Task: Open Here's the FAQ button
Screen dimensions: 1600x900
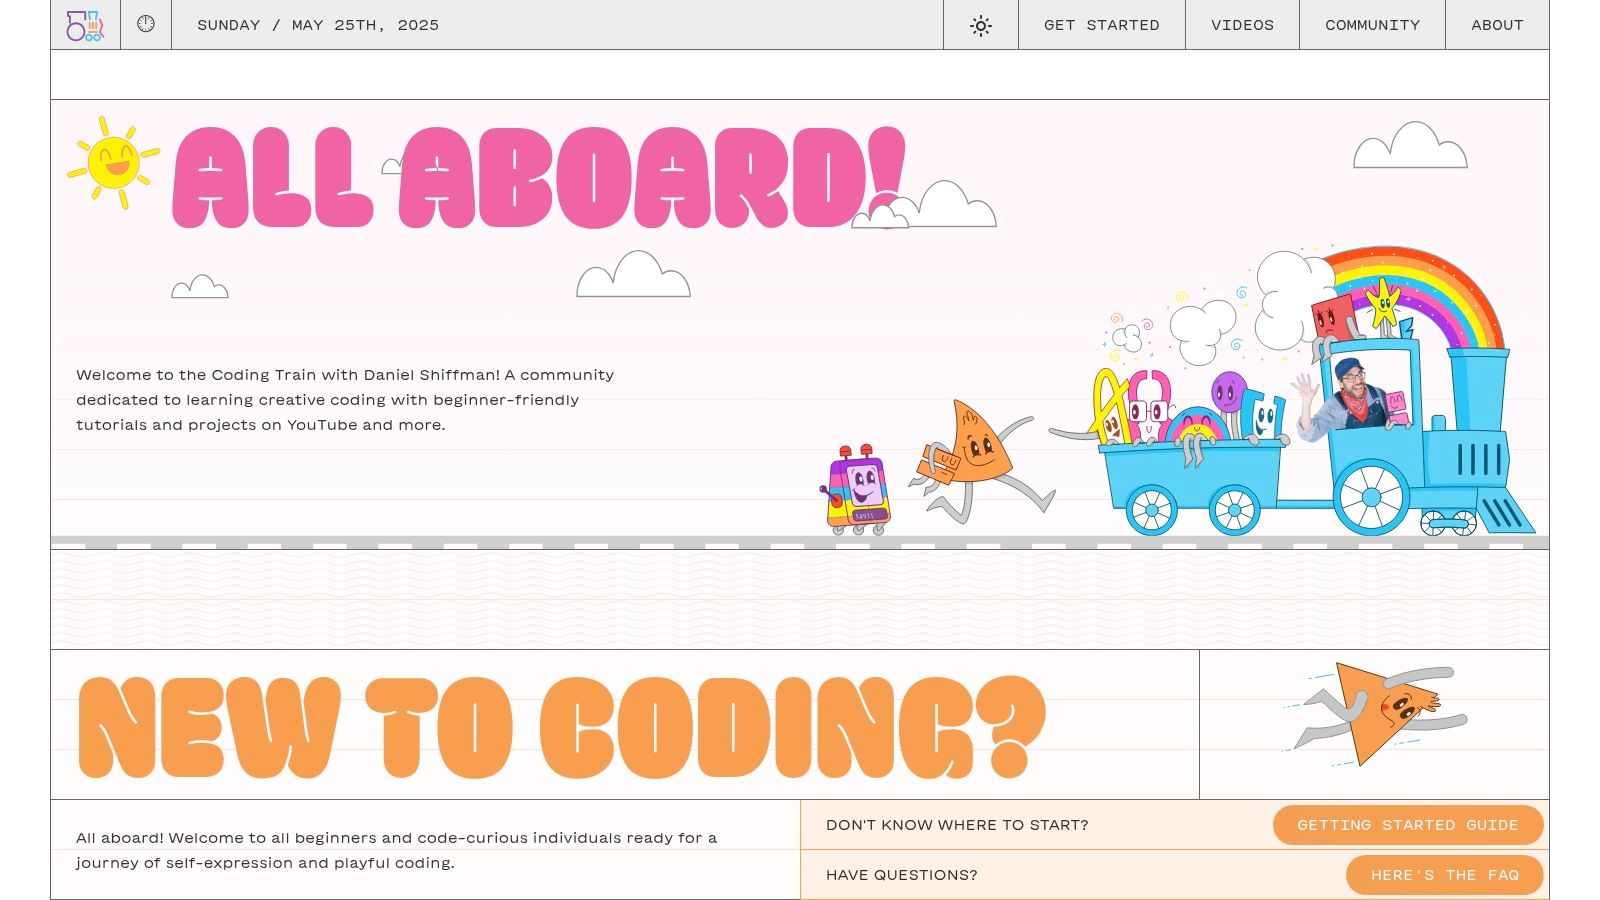Action: (x=1445, y=875)
